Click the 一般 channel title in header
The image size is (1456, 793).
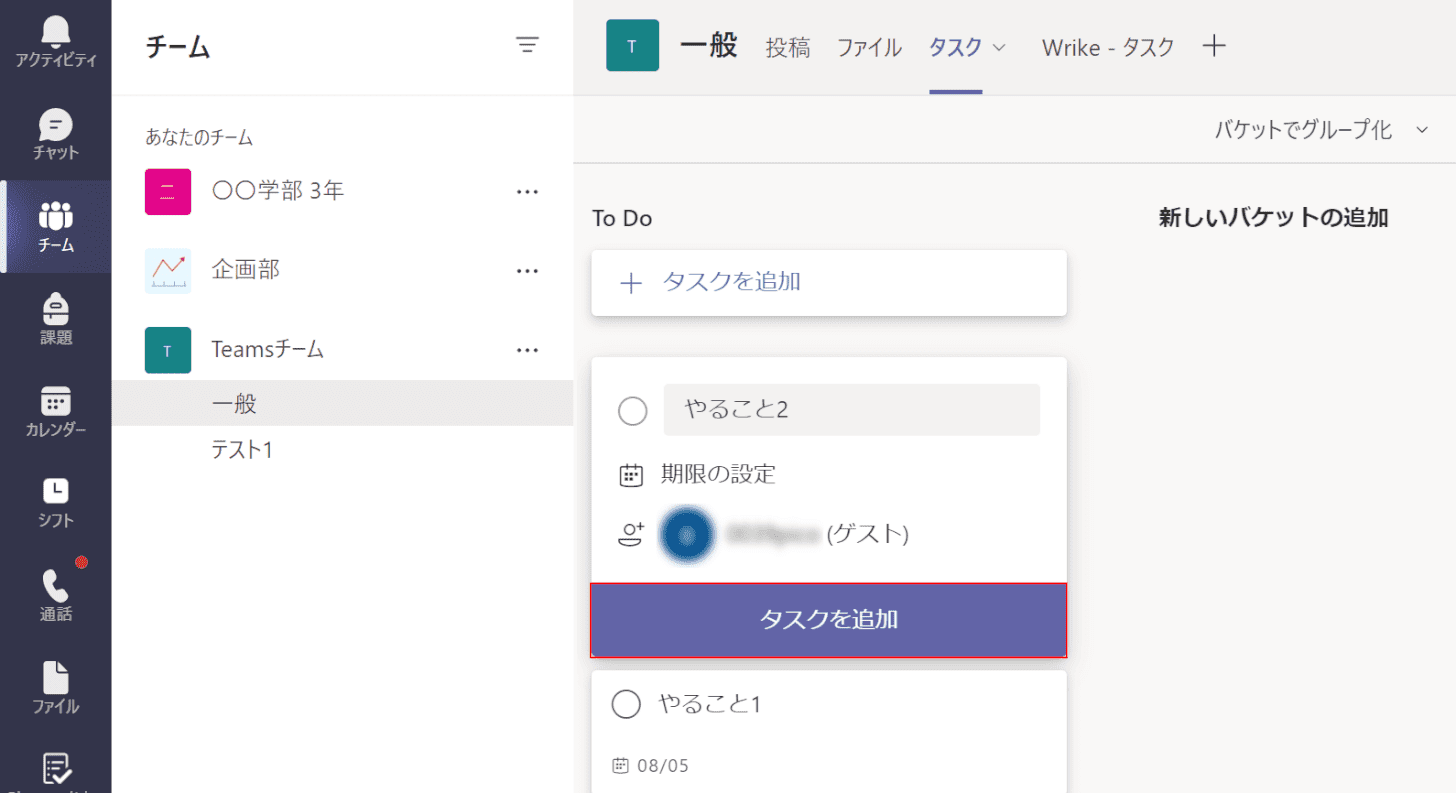[x=709, y=46]
